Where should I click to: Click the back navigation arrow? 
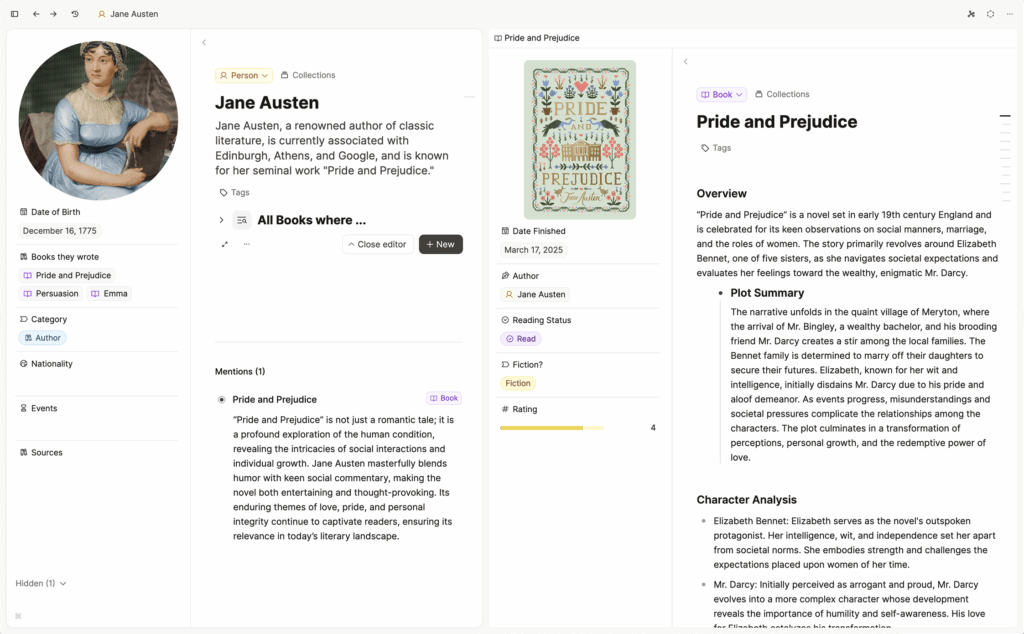[x=36, y=14]
